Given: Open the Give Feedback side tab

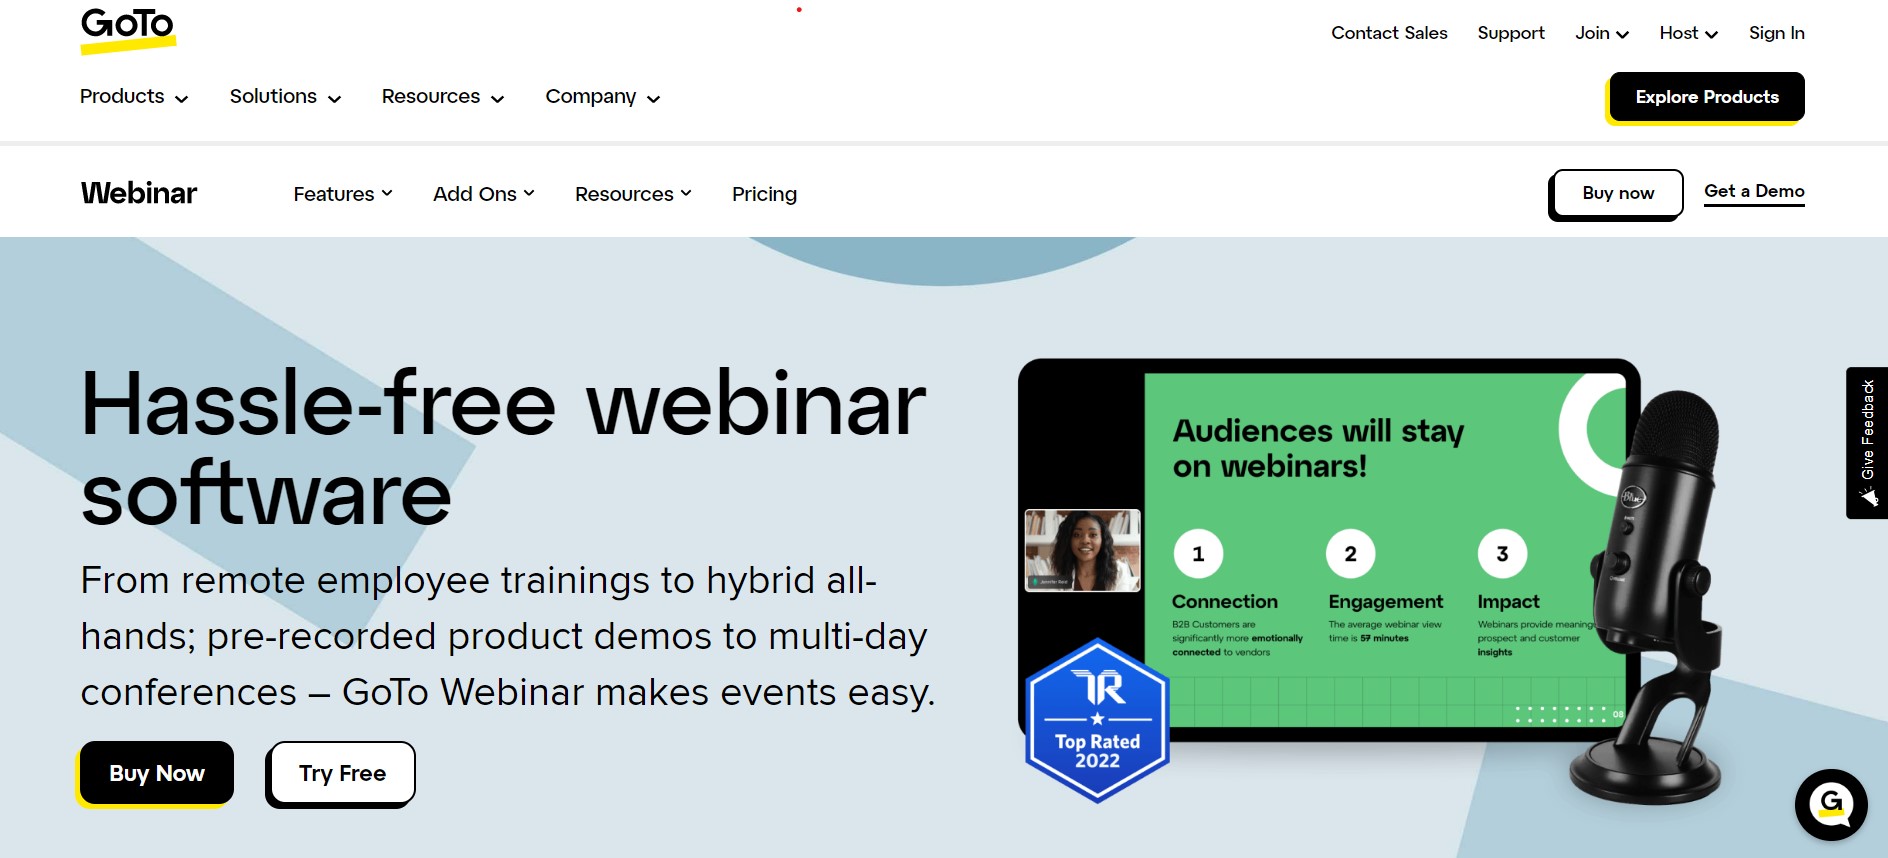Looking at the screenshot, I should coord(1867,442).
